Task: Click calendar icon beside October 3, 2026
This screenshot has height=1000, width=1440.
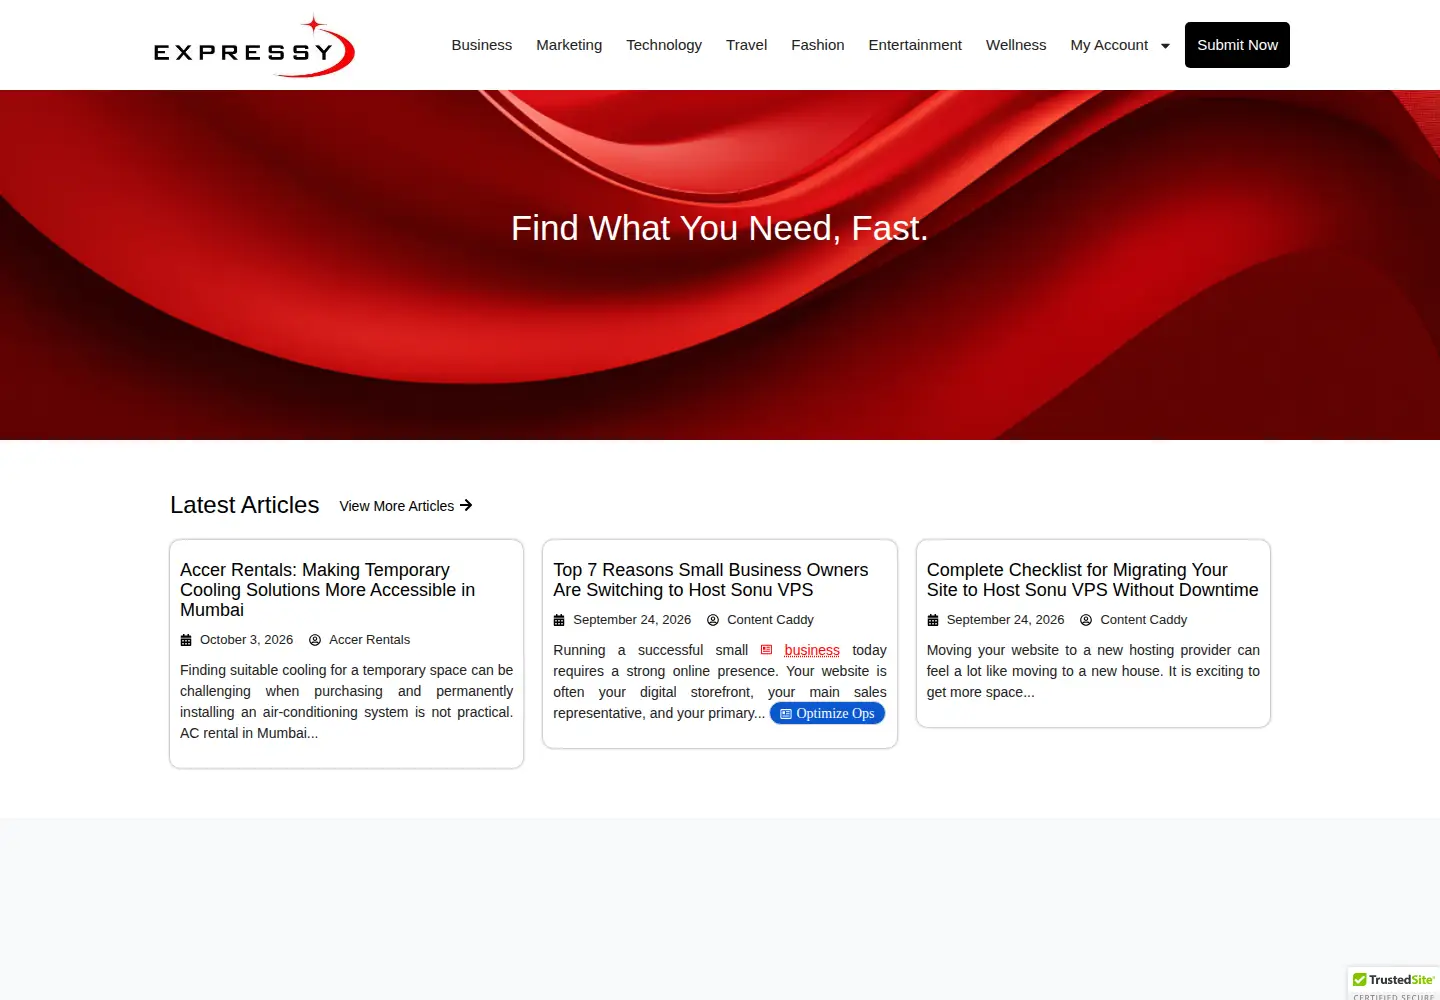Action: pos(186,640)
